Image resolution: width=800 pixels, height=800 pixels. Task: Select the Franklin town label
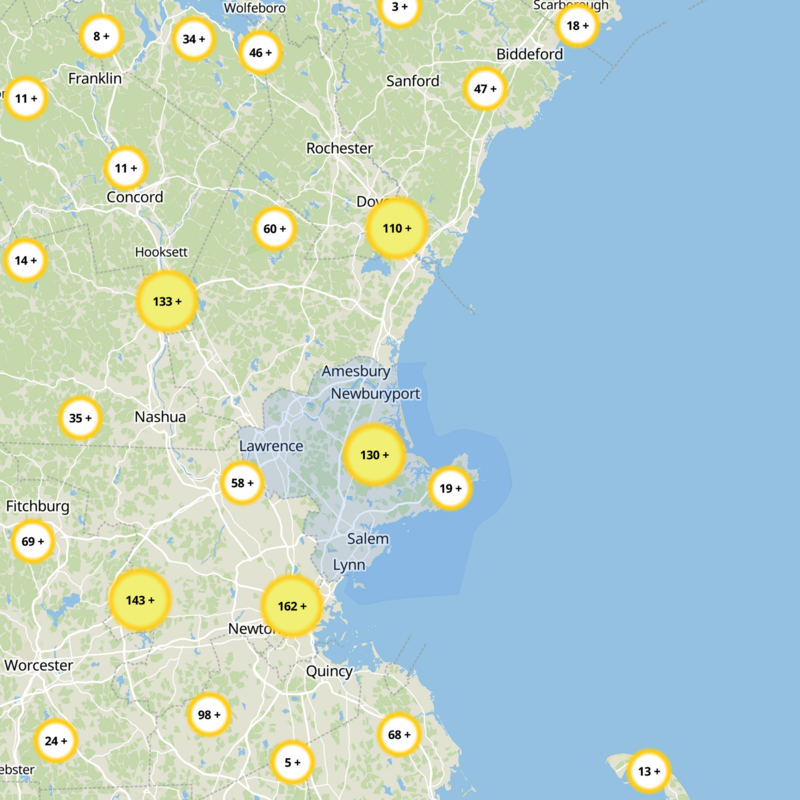pos(95,79)
